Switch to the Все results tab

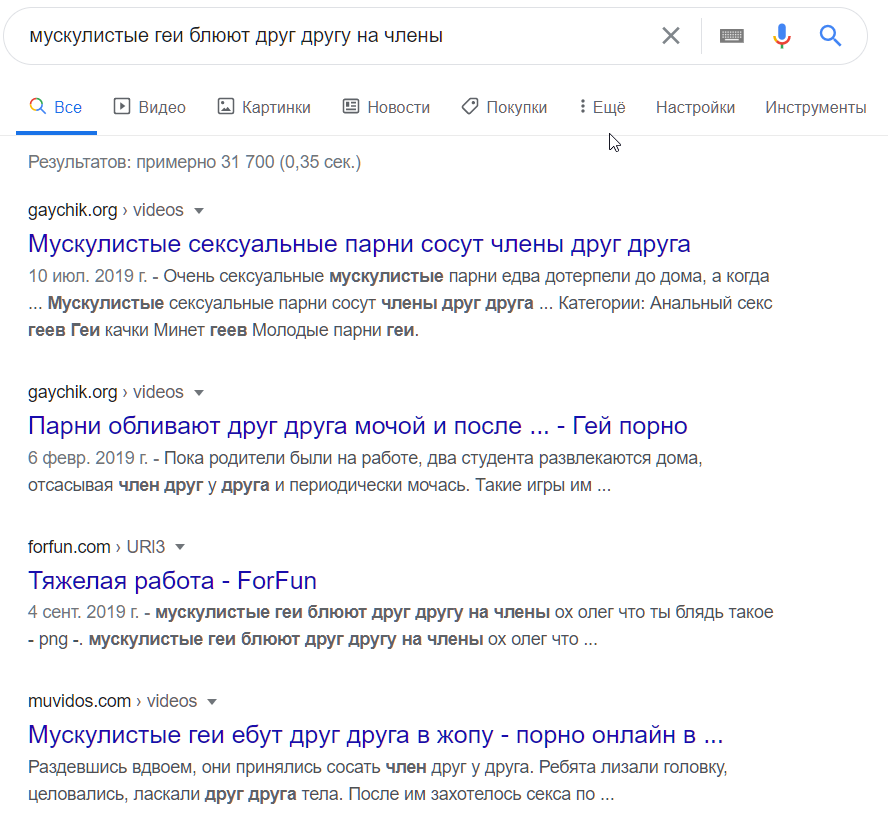point(57,107)
